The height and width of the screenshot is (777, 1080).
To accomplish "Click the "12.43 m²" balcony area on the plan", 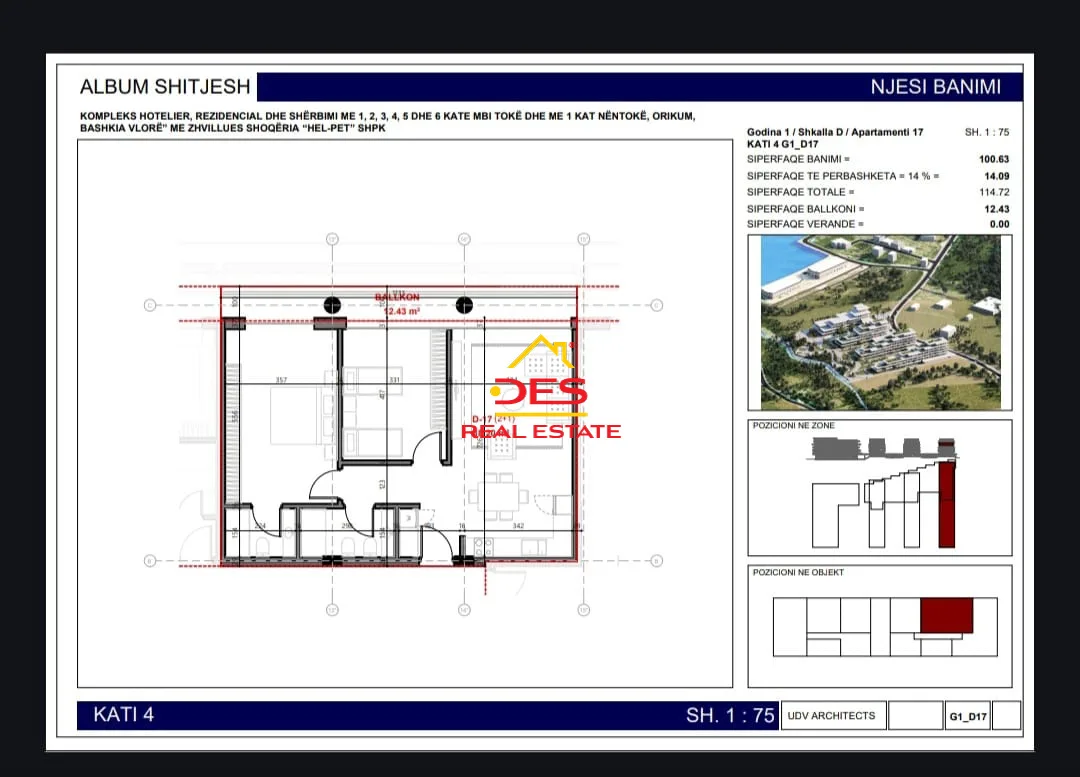I will point(402,311).
